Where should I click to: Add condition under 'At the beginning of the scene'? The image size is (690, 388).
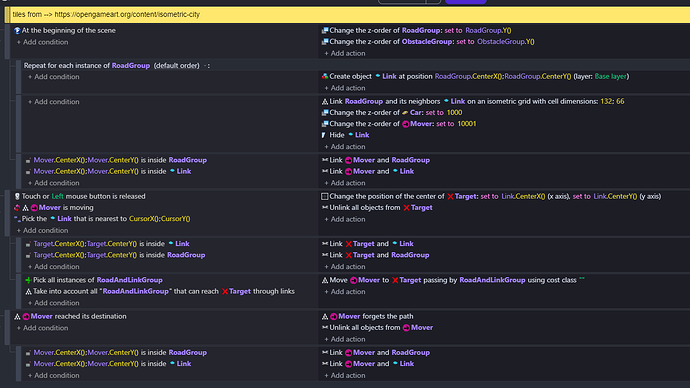pyautogui.click(x=42, y=42)
